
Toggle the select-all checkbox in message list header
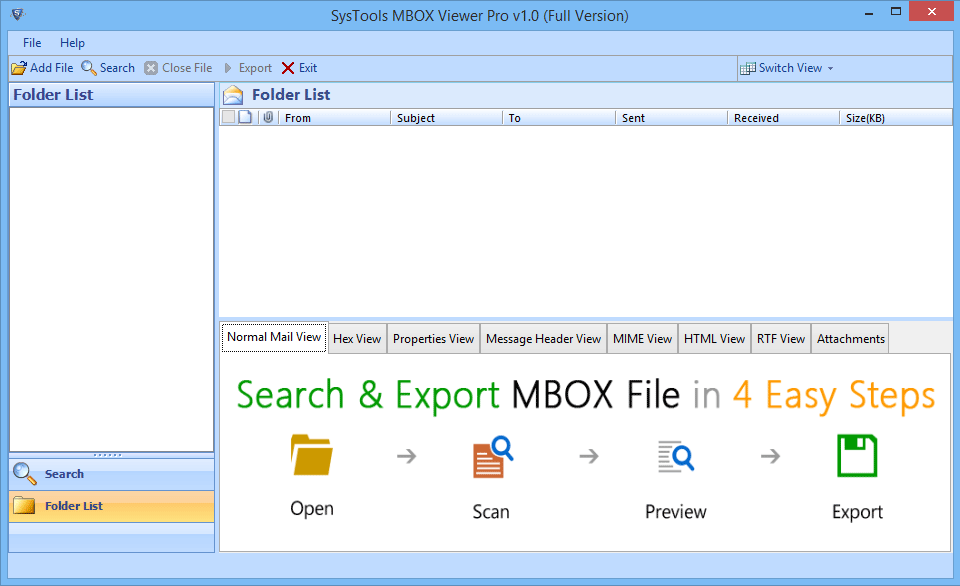pos(228,117)
